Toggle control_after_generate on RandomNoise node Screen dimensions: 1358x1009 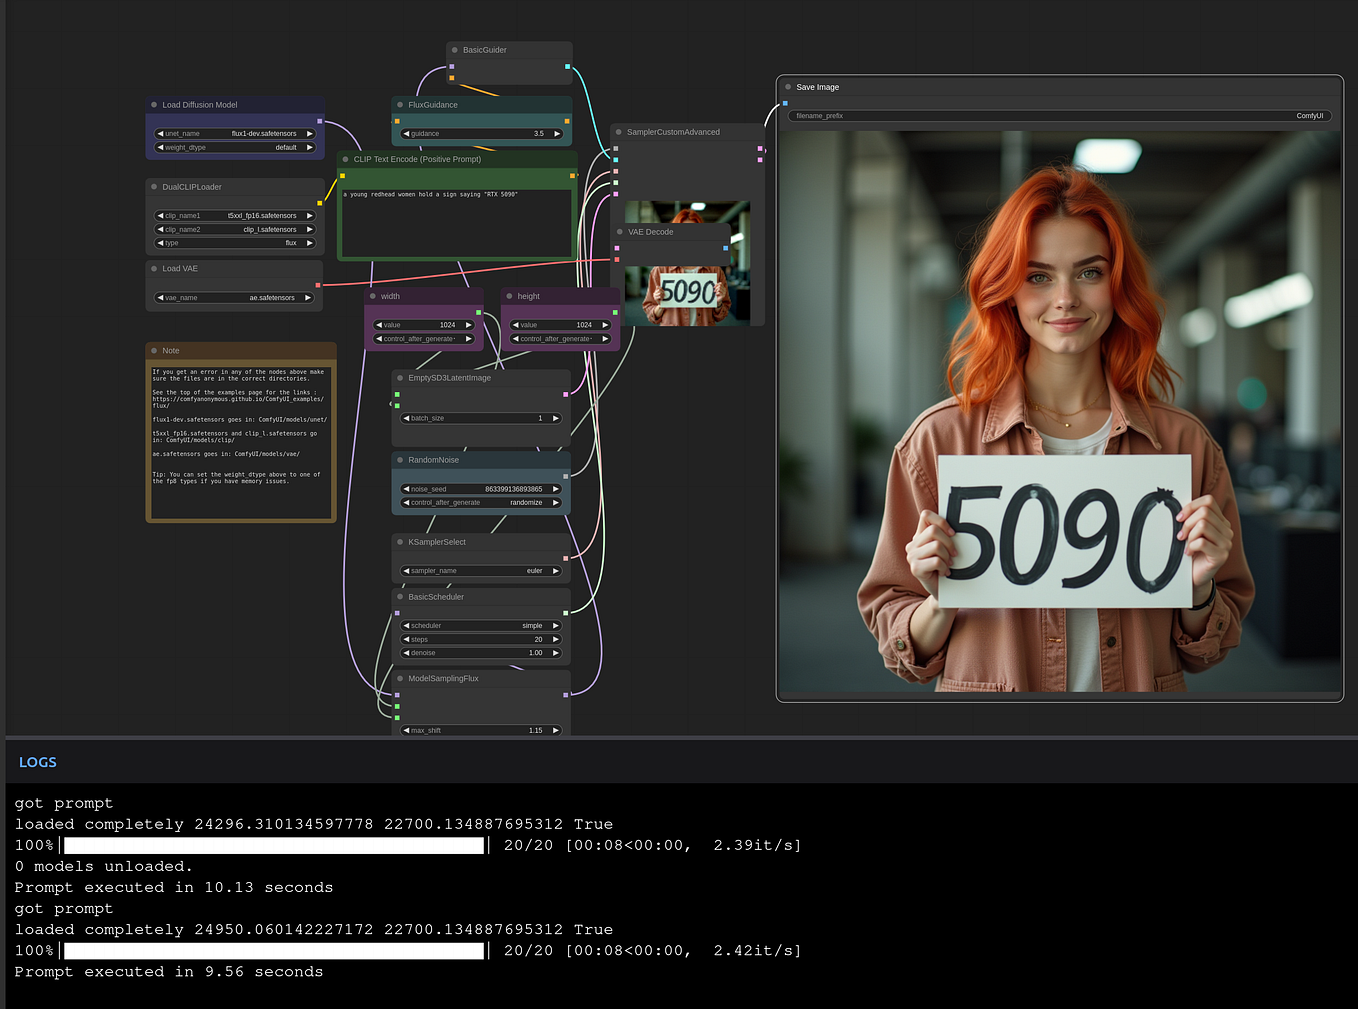click(x=481, y=502)
